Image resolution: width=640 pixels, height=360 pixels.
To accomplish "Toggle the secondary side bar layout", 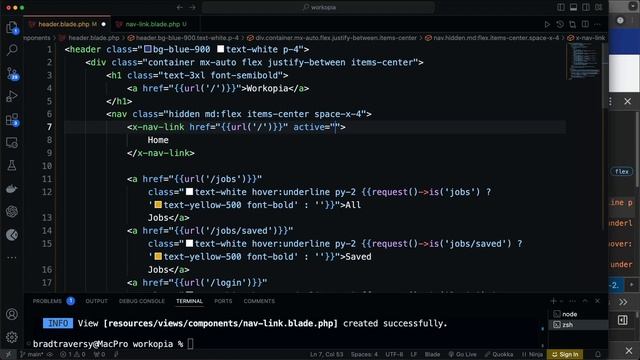I will tap(586, 7).
